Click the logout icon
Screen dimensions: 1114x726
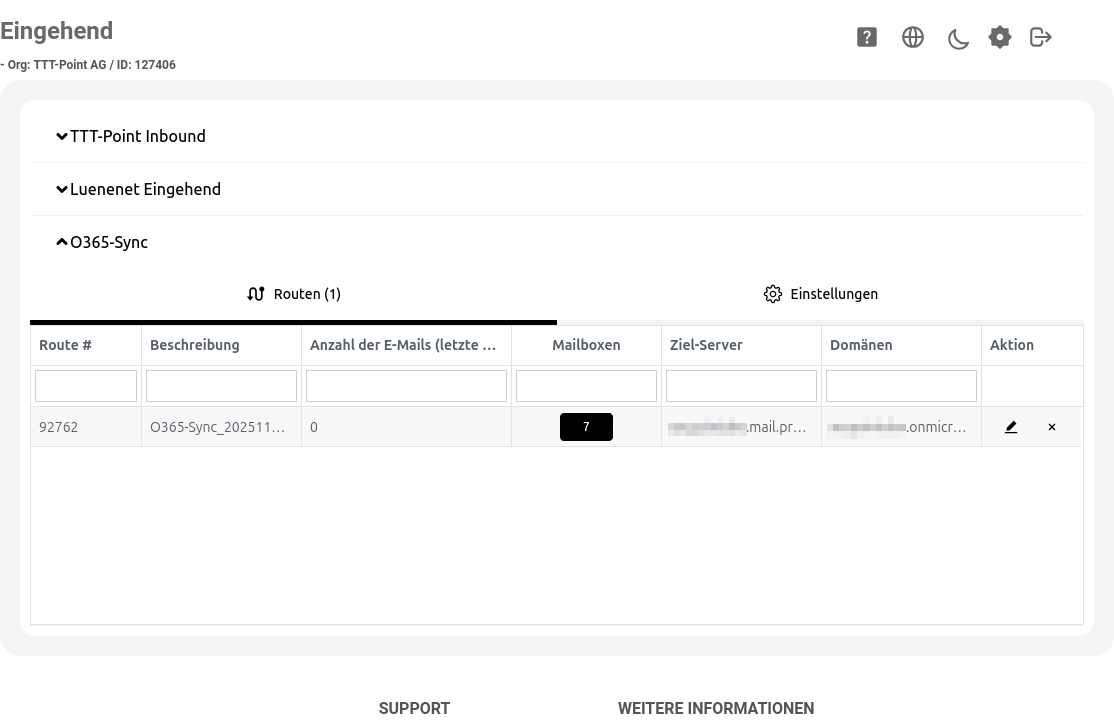point(1041,37)
